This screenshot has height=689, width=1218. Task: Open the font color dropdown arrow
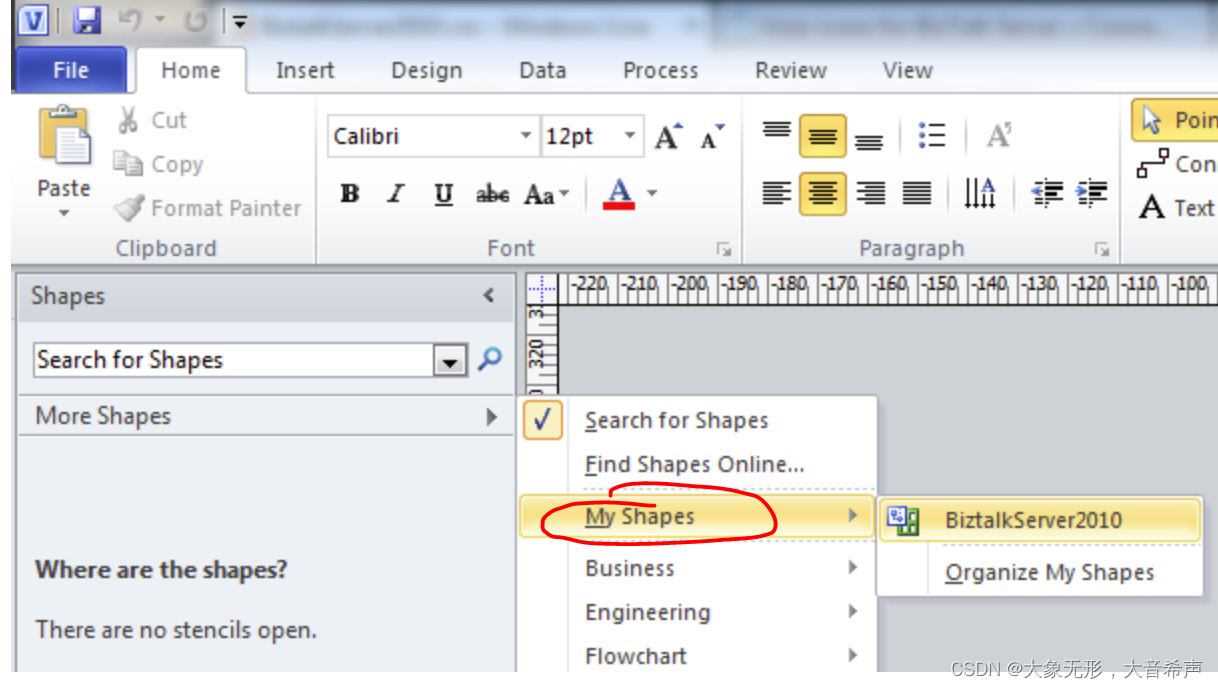click(x=652, y=193)
